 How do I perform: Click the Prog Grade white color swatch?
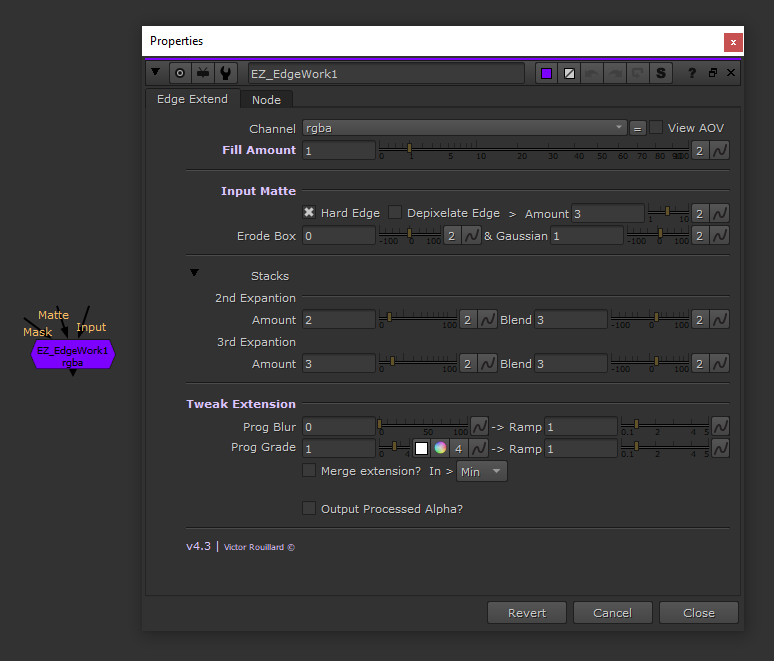[421, 448]
